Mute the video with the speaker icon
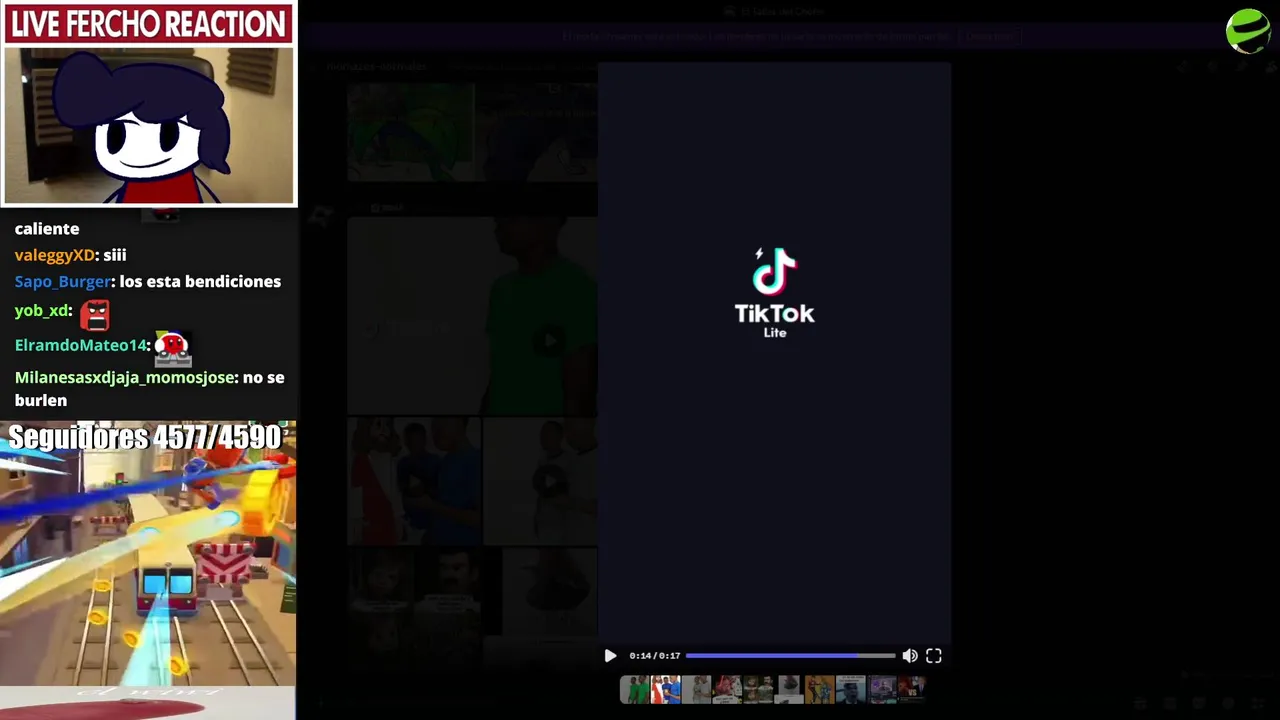1280x720 pixels. (910, 656)
